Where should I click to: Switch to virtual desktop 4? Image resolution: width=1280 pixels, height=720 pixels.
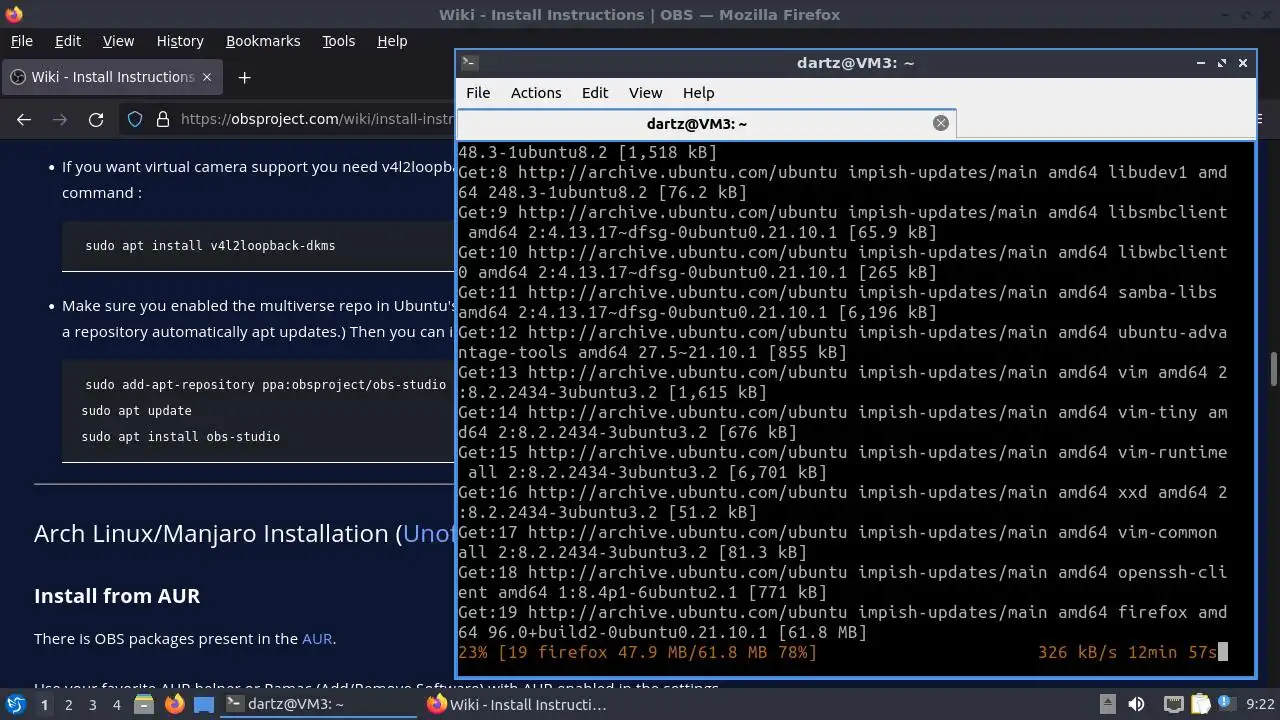click(116, 704)
